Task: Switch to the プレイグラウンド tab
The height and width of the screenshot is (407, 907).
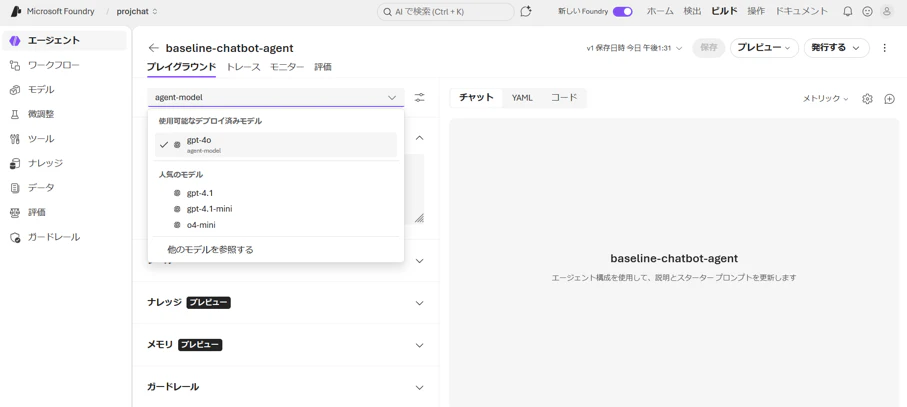Action: point(181,67)
